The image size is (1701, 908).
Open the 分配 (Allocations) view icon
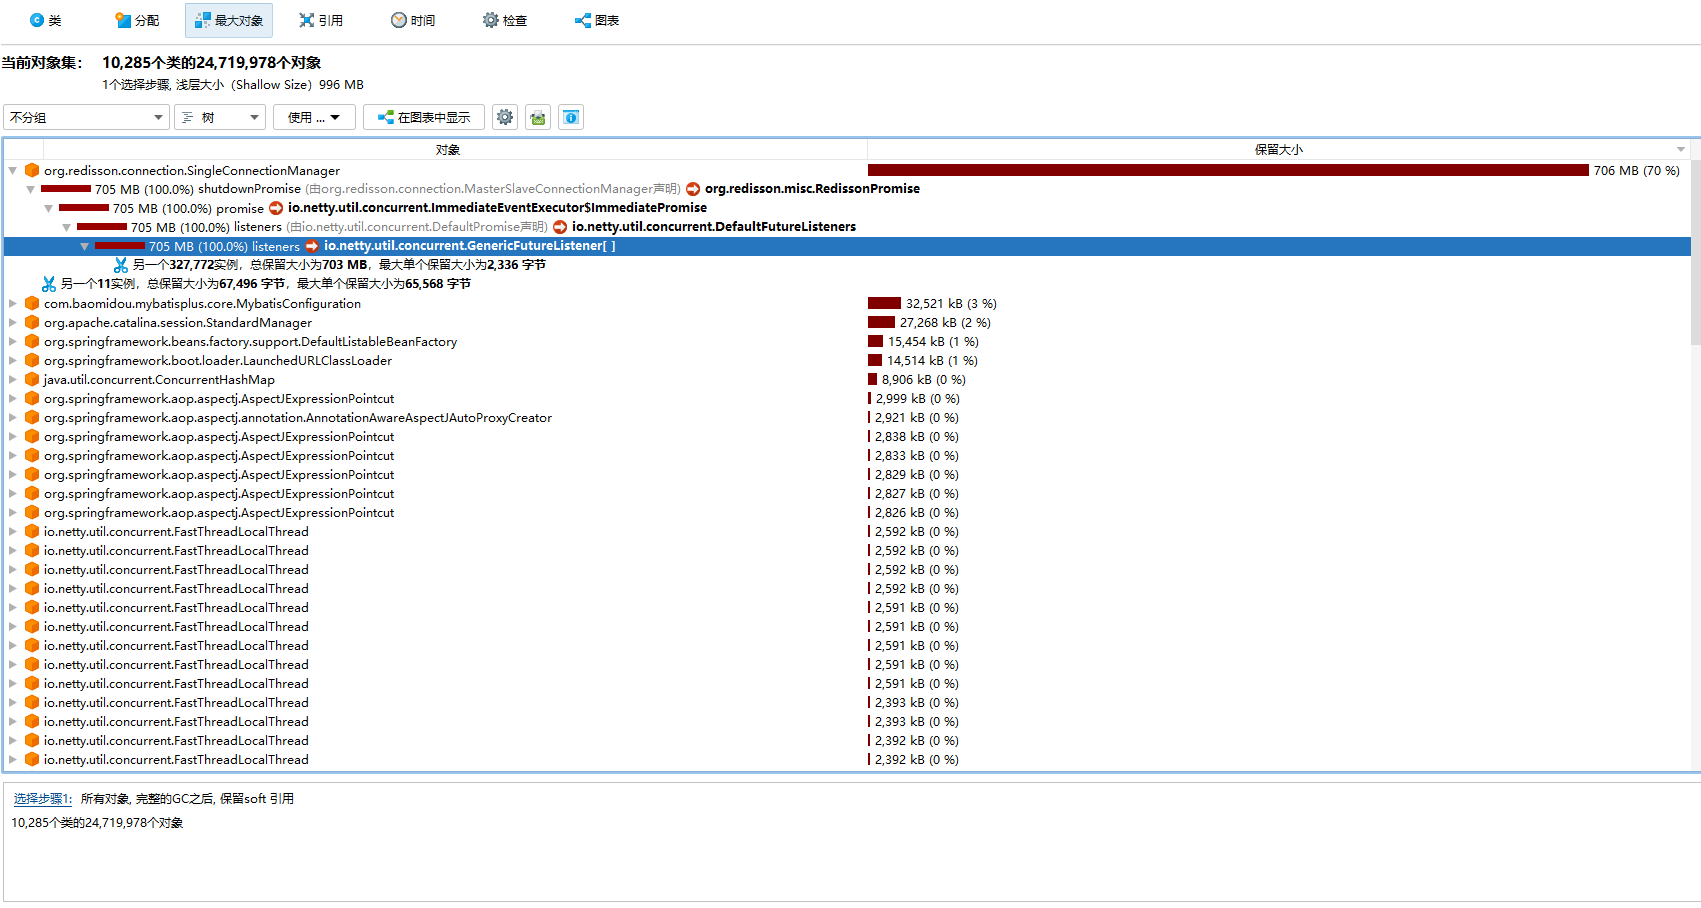tap(136, 20)
